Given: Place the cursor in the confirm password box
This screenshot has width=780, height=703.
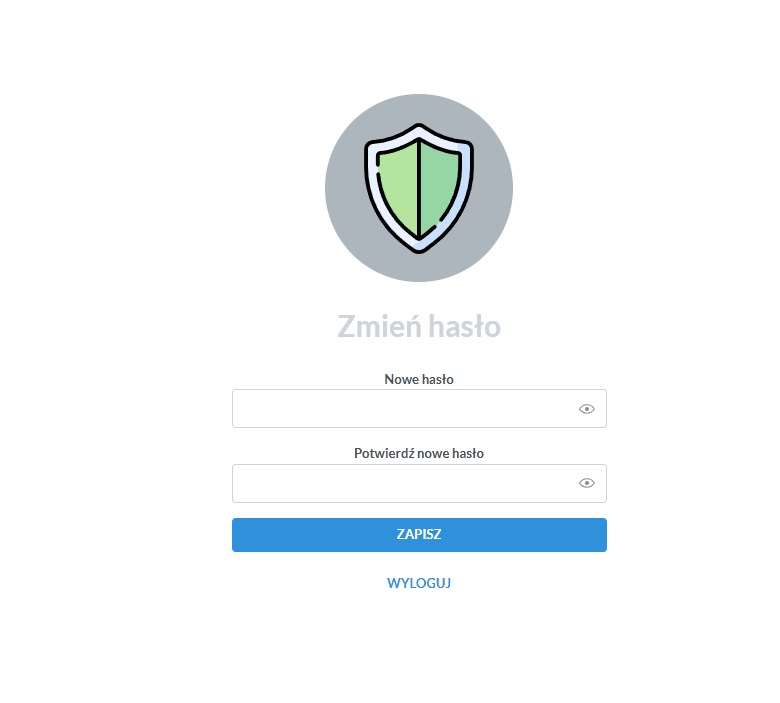Looking at the screenshot, I should [x=419, y=484].
